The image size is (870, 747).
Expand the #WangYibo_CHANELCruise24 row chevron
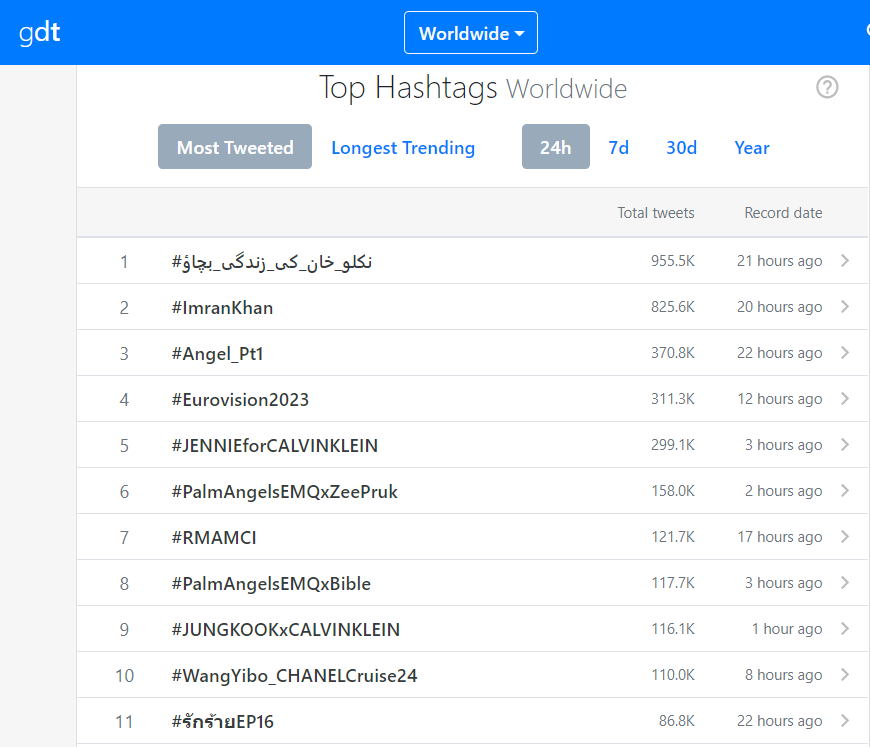coord(844,675)
